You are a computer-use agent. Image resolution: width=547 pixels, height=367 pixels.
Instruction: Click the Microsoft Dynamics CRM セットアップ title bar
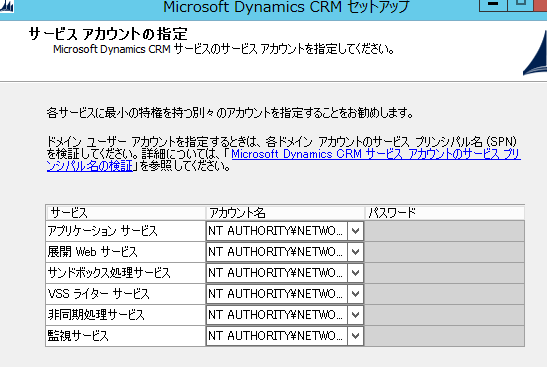286,7
